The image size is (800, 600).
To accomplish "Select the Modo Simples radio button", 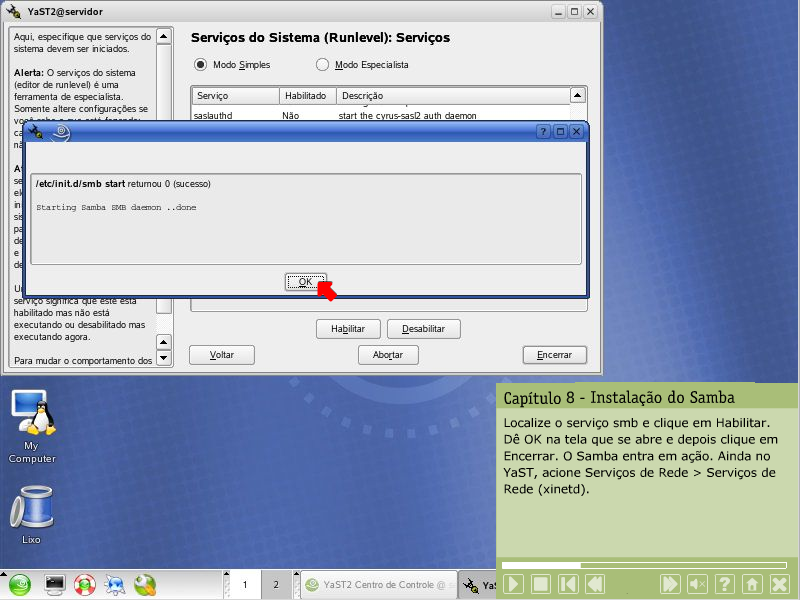I will pyautogui.click(x=201, y=65).
